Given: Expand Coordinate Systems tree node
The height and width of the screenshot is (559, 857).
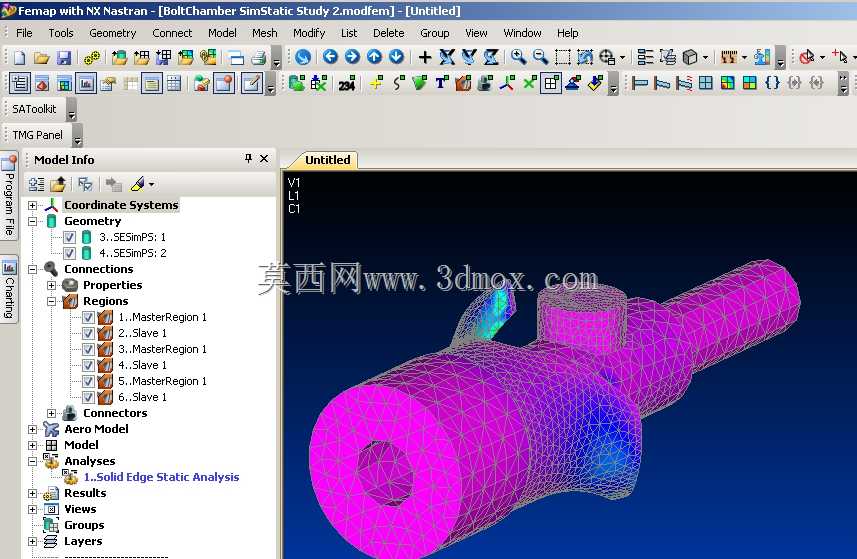Looking at the screenshot, I should click(32, 205).
